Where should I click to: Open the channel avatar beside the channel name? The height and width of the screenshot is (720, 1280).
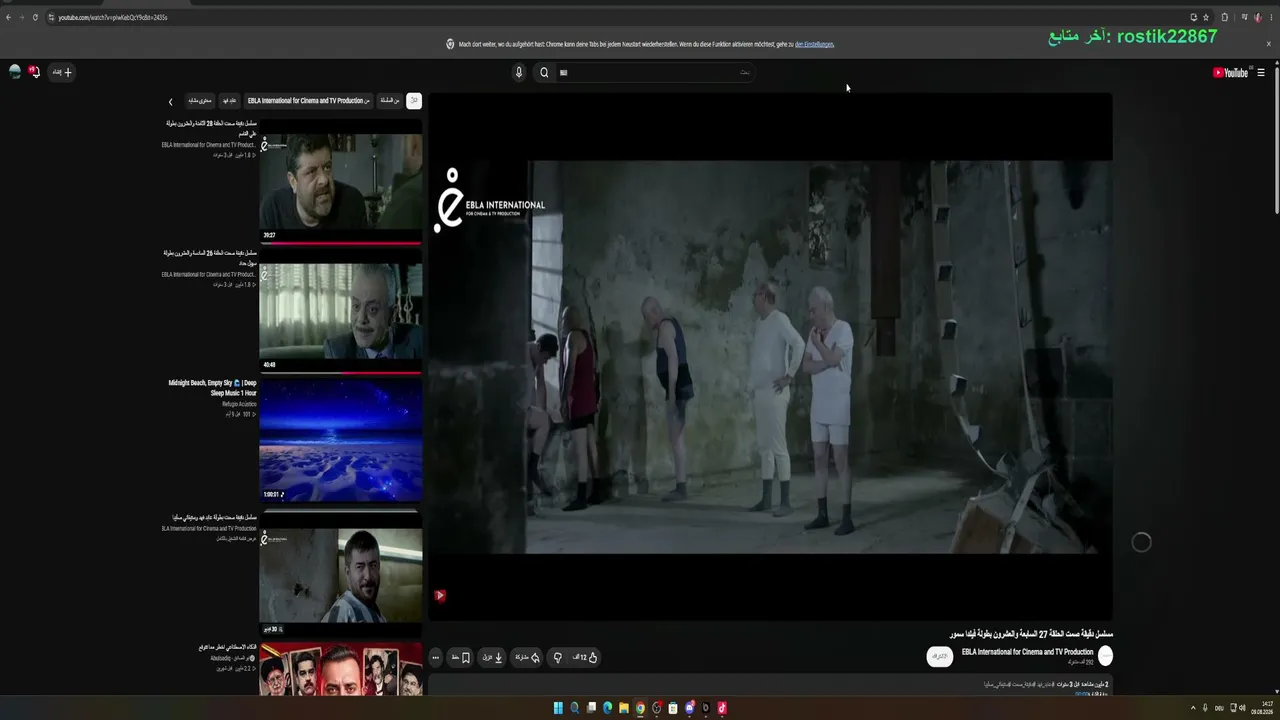(1105, 656)
